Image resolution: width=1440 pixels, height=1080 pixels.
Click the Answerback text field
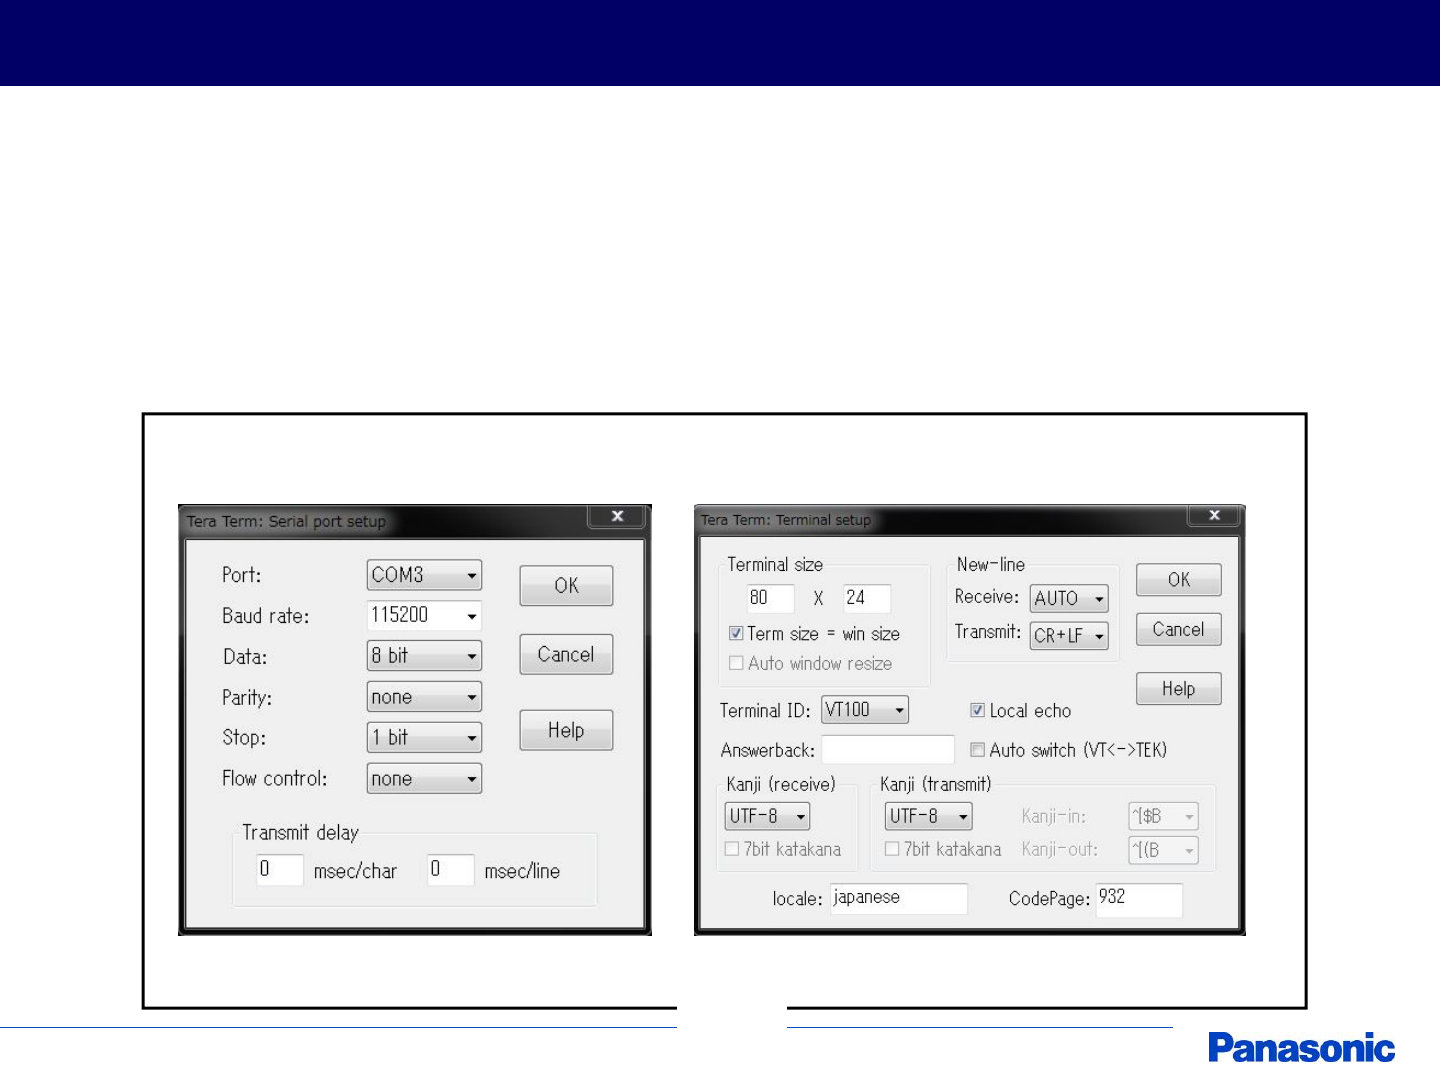coord(888,750)
